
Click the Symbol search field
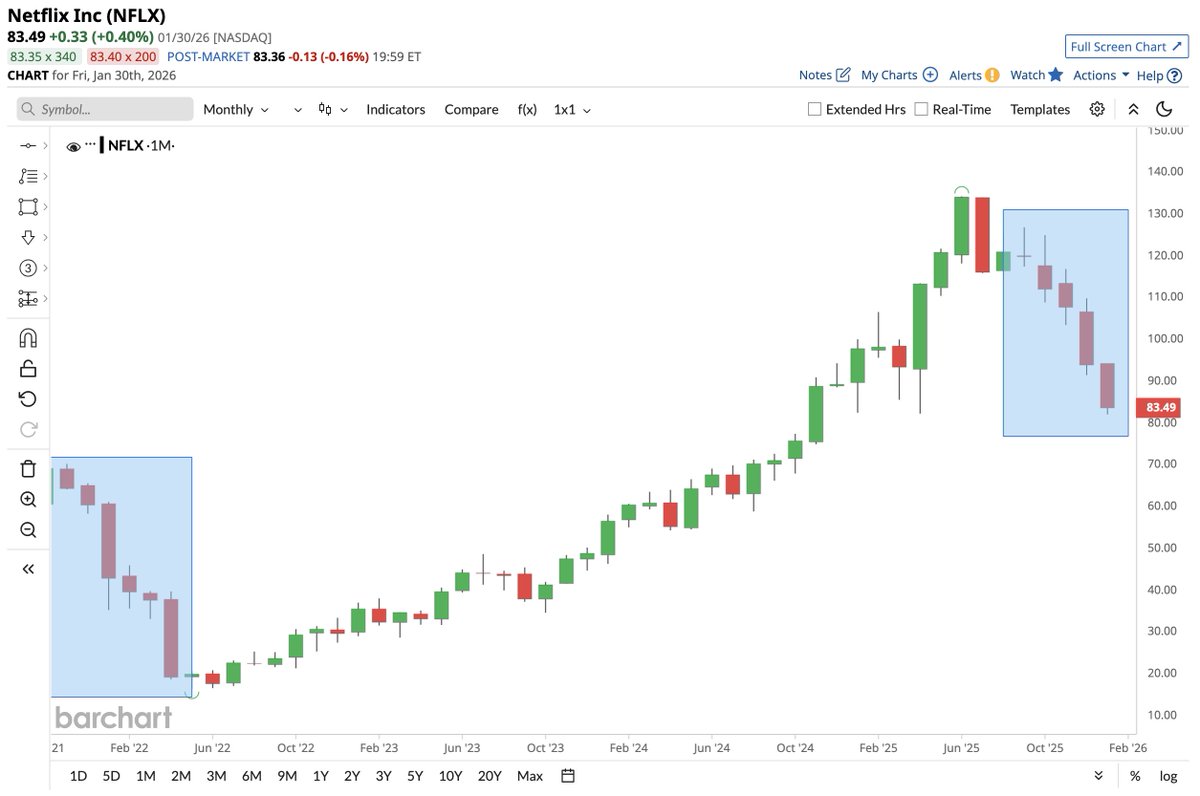click(105, 109)
